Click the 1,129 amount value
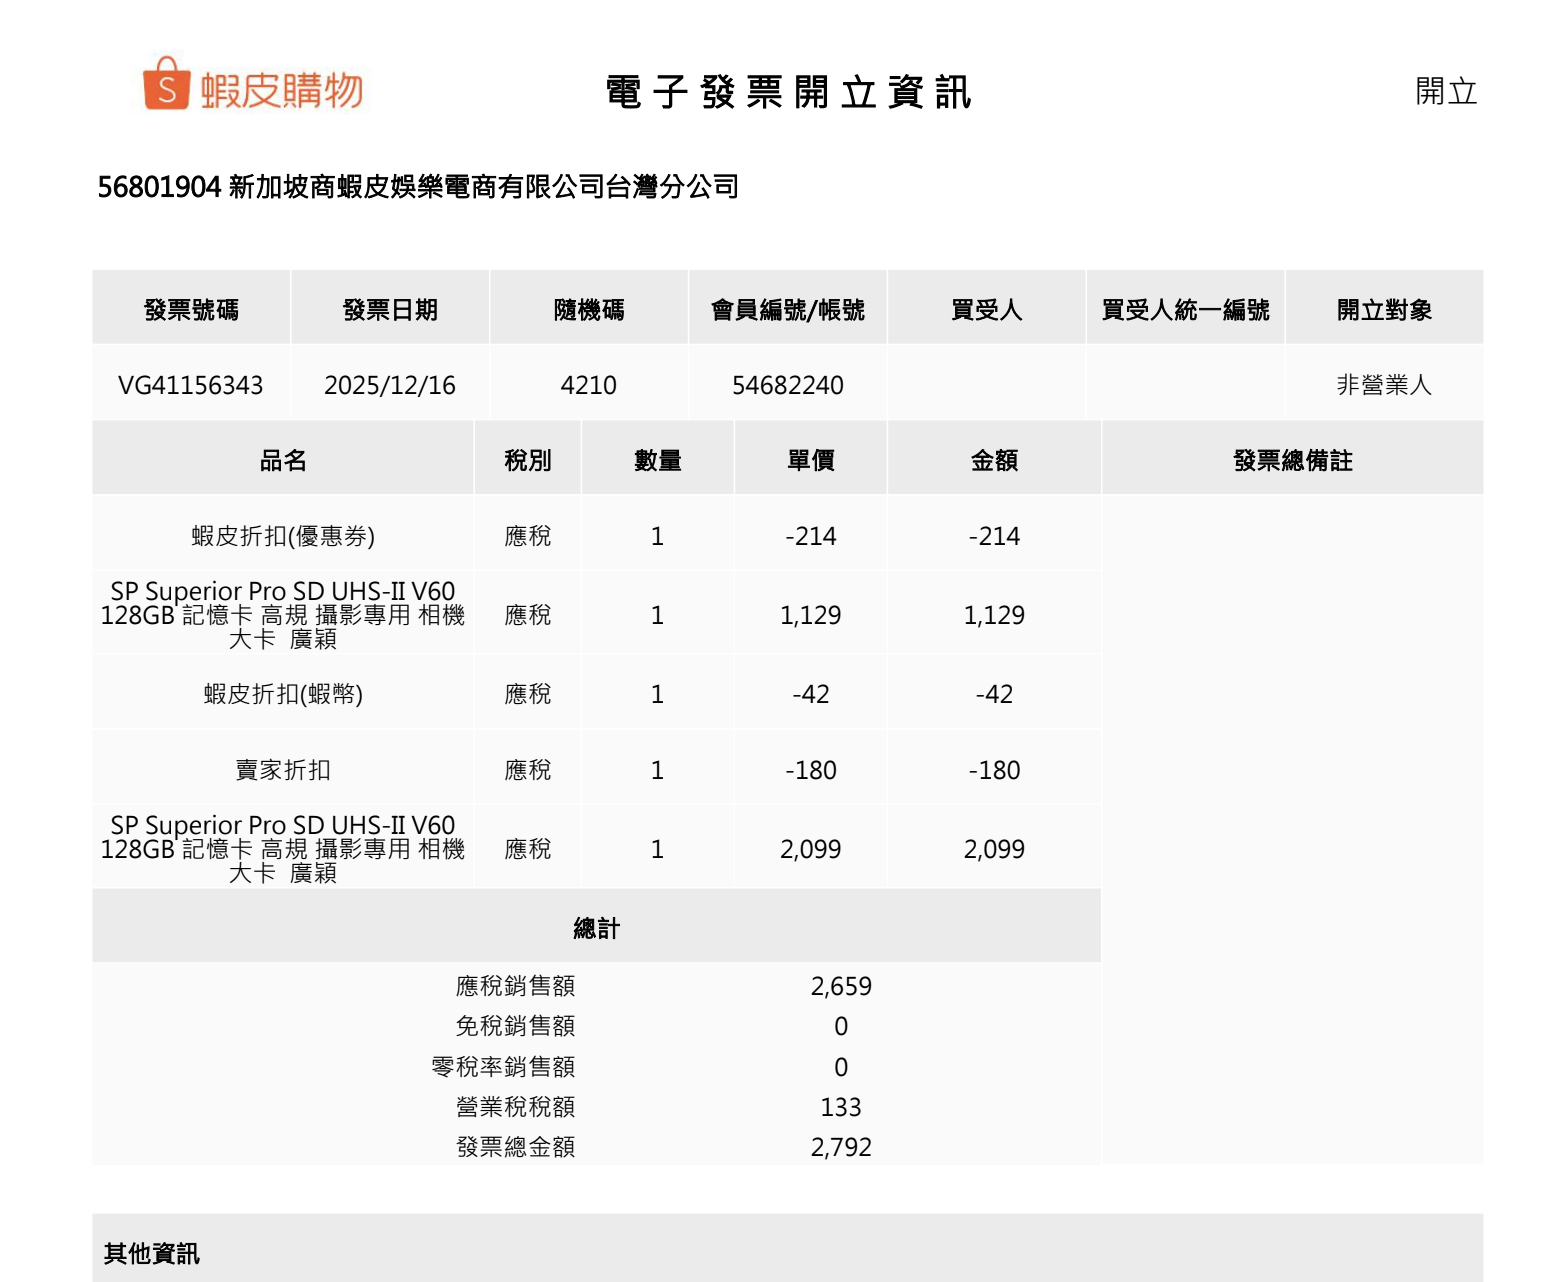 point(994,615)
